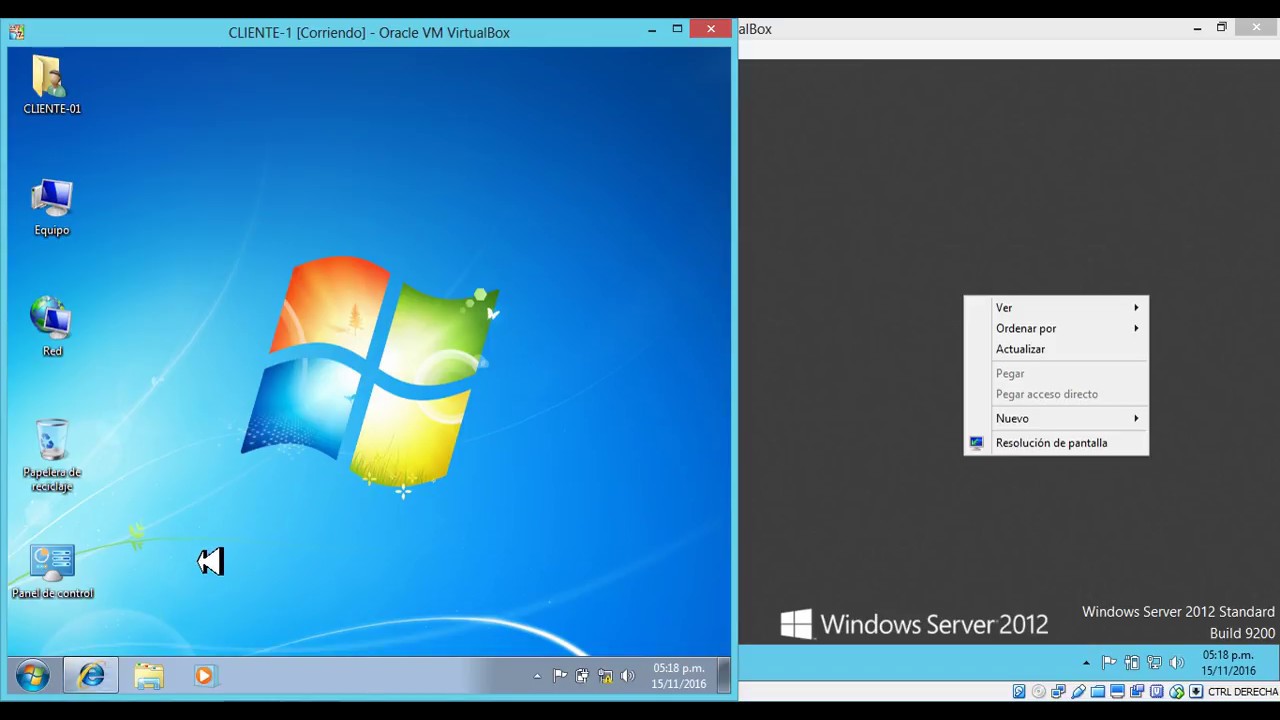Click VirtualBox optical disc status icon
Screen dimensions: 1280x720
click(x=1039, y=691)
